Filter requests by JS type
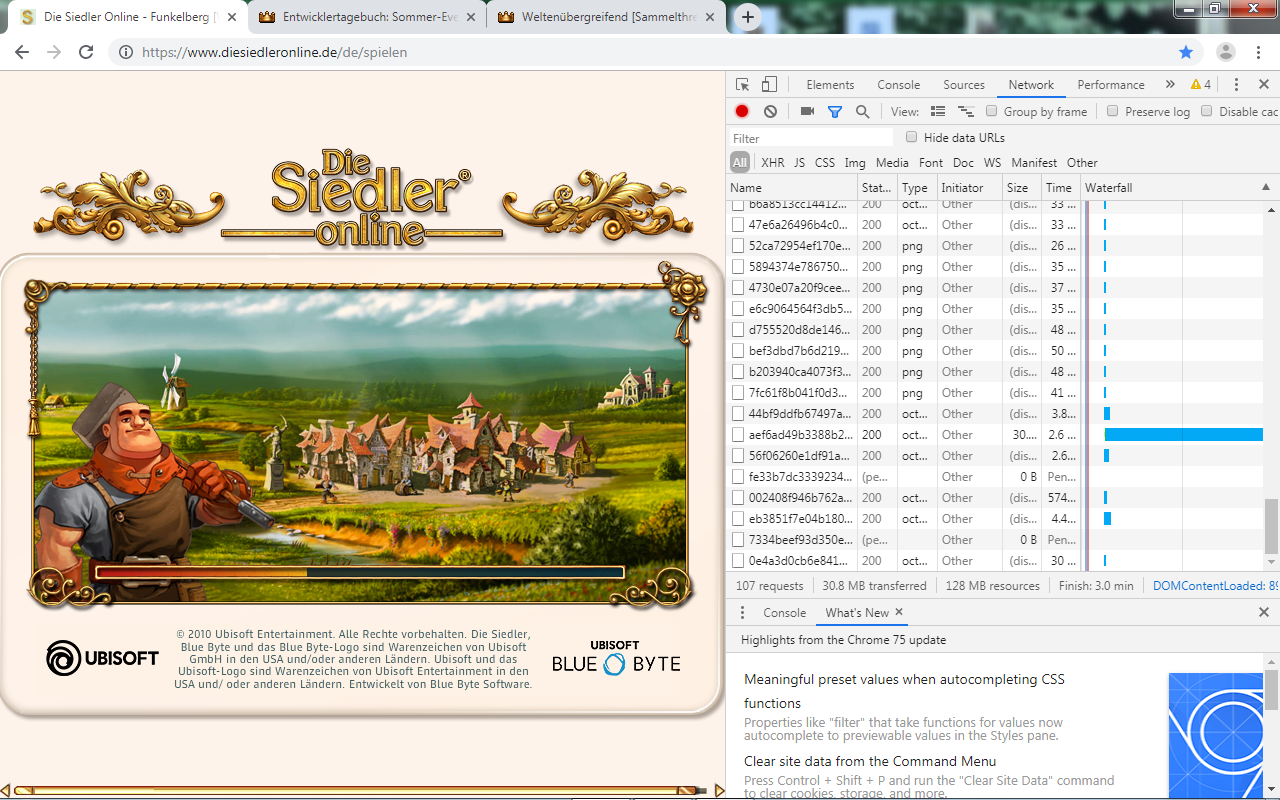 tap(799, 163)
